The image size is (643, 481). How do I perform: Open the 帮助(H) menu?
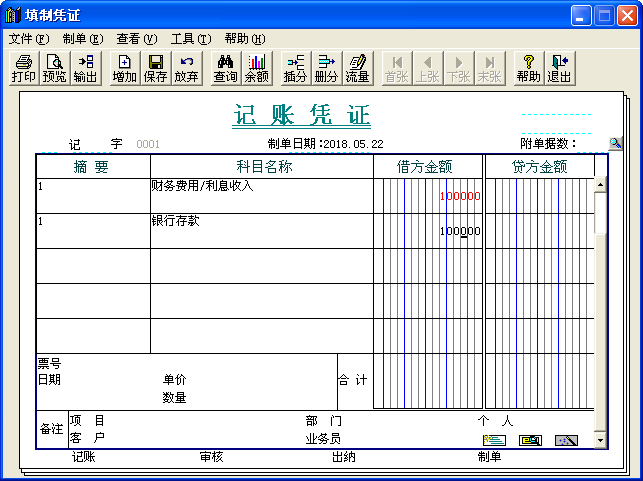coord(245,39)
